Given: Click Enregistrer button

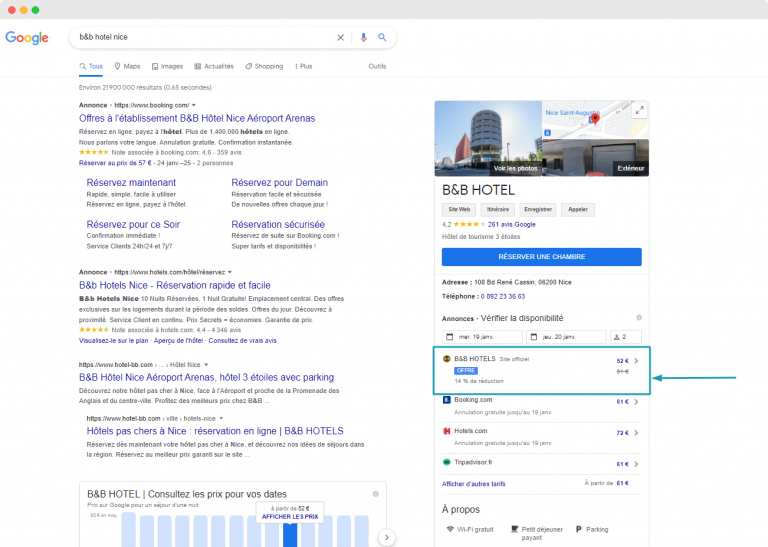Looking at the screenshot, I should pos(538,210).
